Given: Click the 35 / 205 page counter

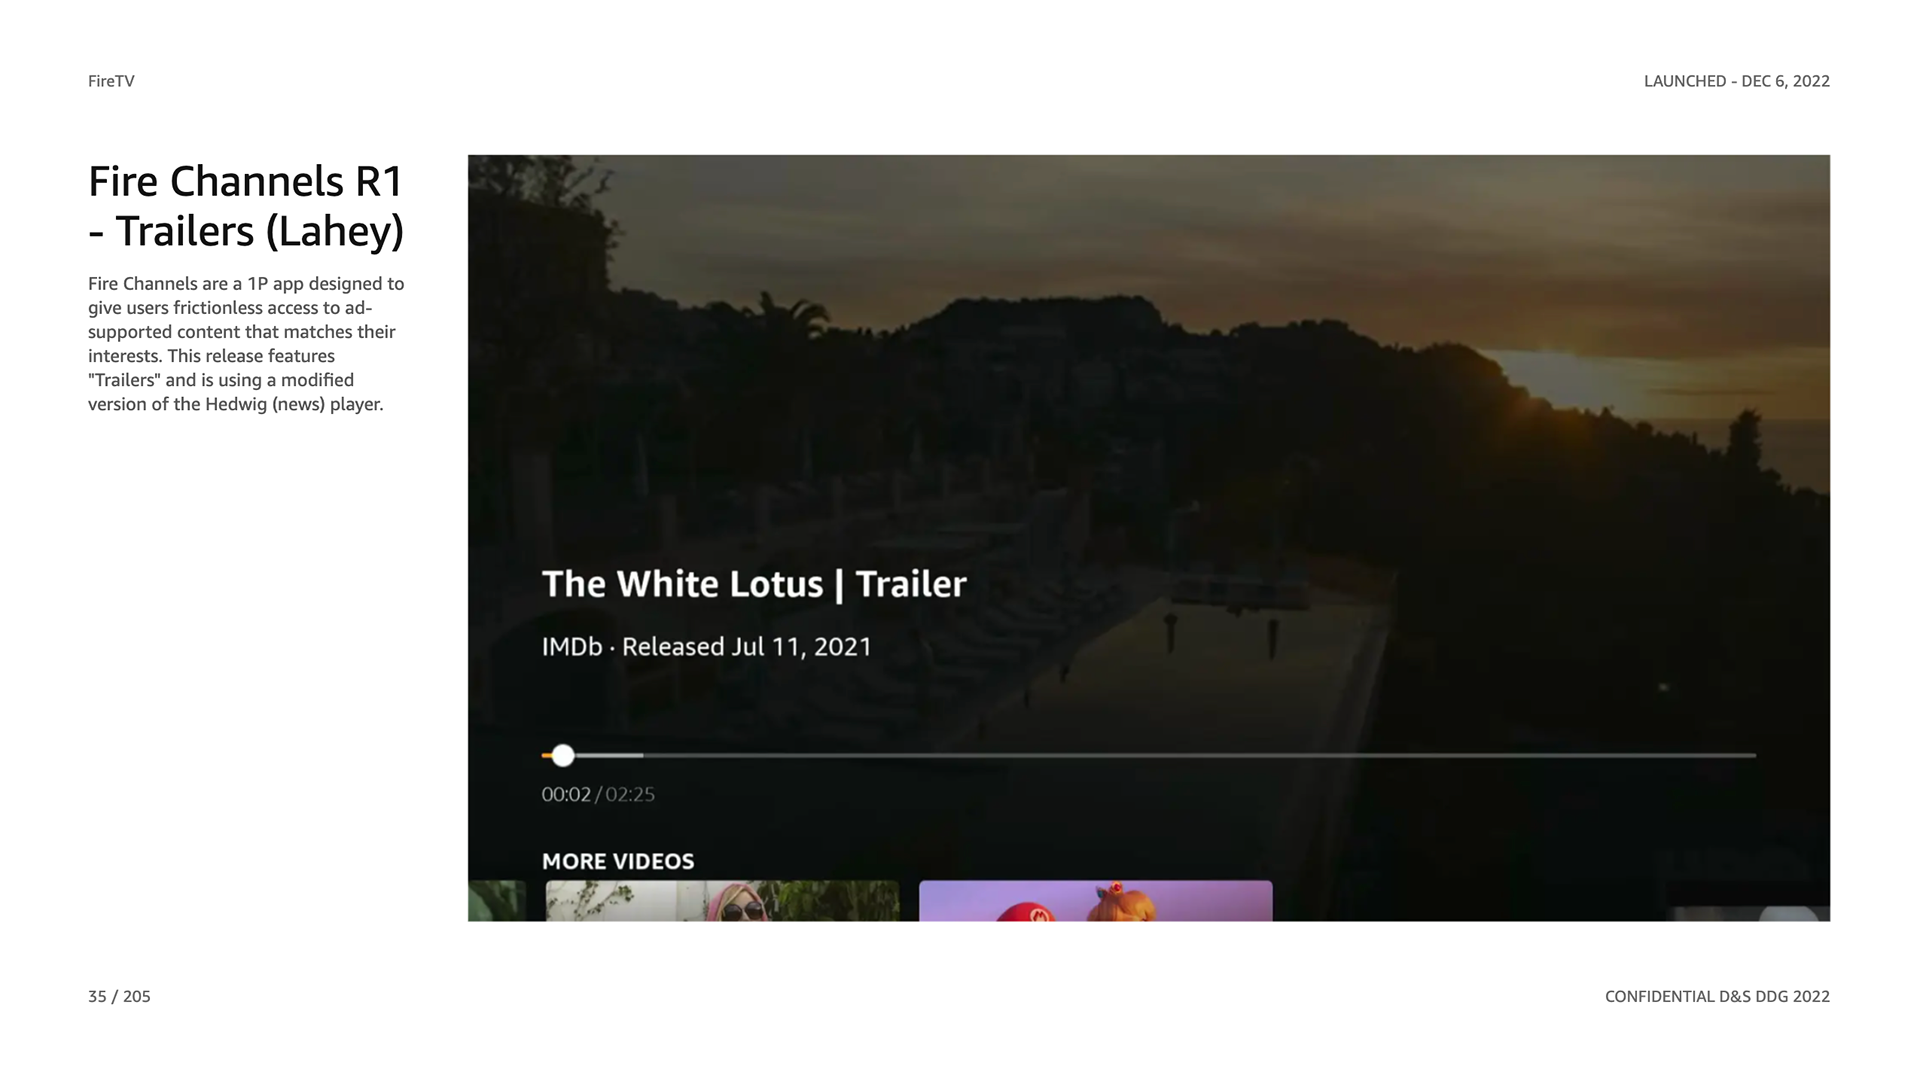Looking at the screenshot, I should click(x=119, y=996).
